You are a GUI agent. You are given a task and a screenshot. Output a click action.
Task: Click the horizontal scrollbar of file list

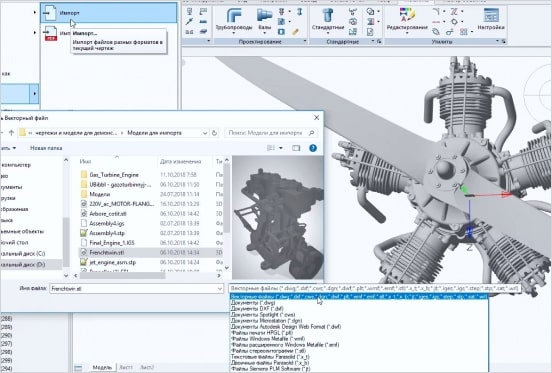pos(123,276)
